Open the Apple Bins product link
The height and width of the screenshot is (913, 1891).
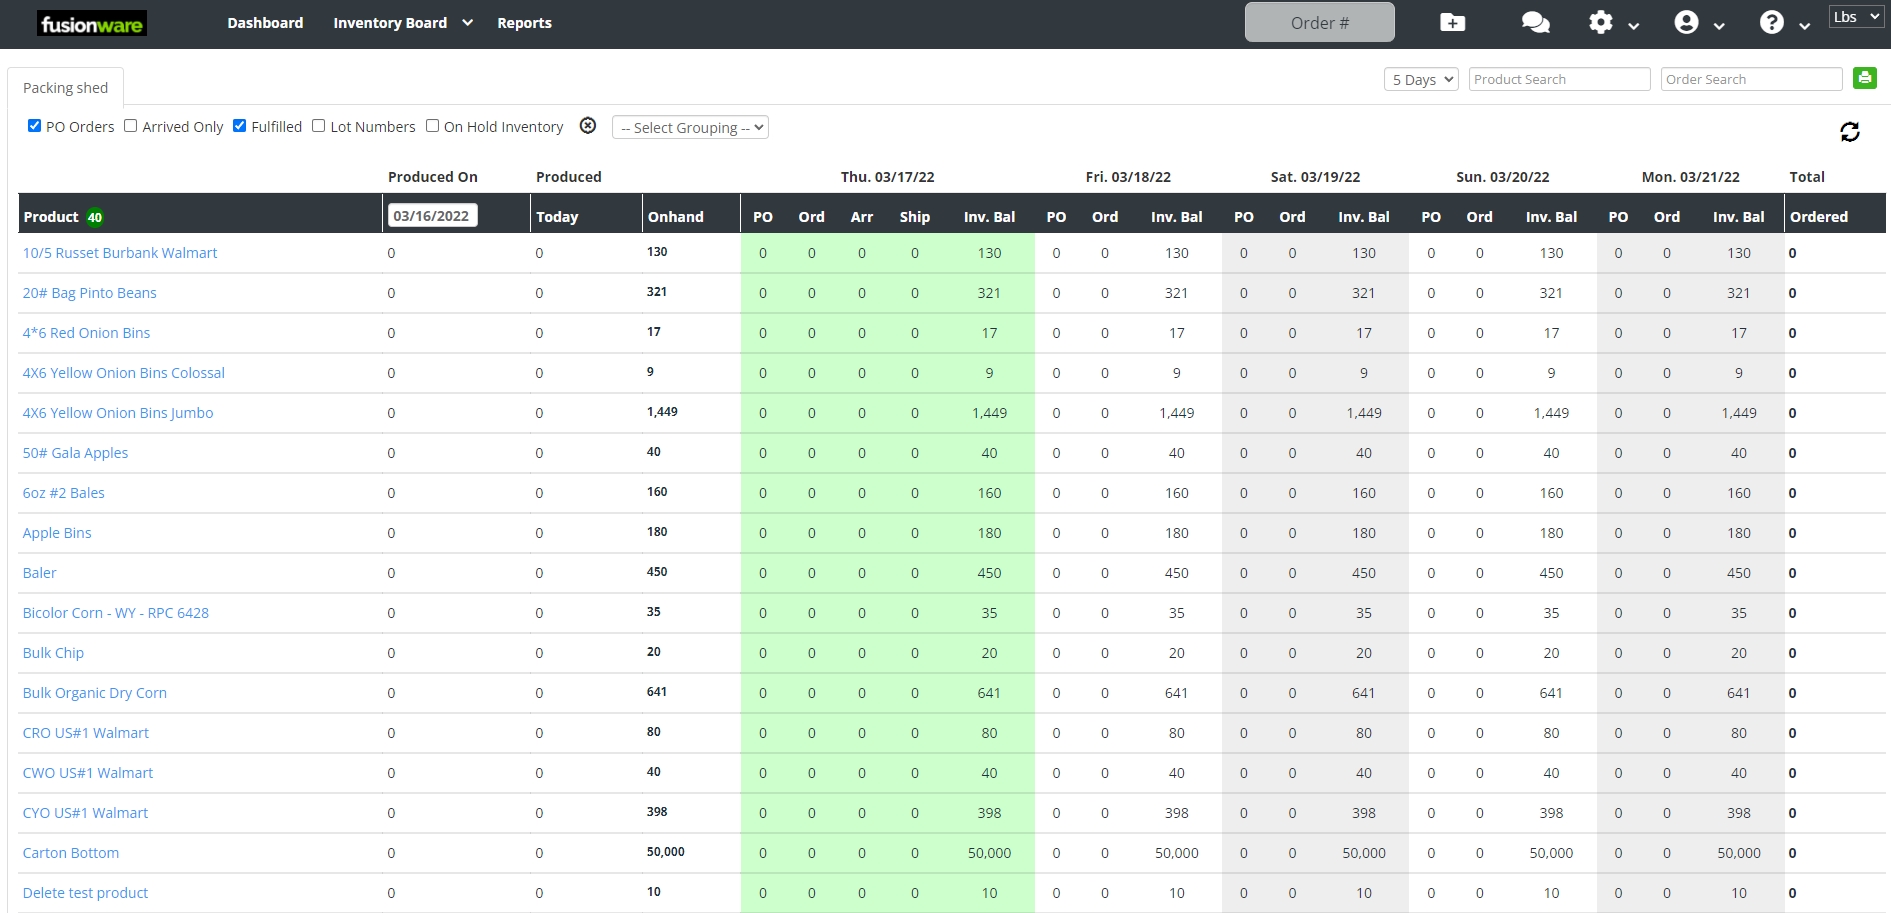coord(57,532)
